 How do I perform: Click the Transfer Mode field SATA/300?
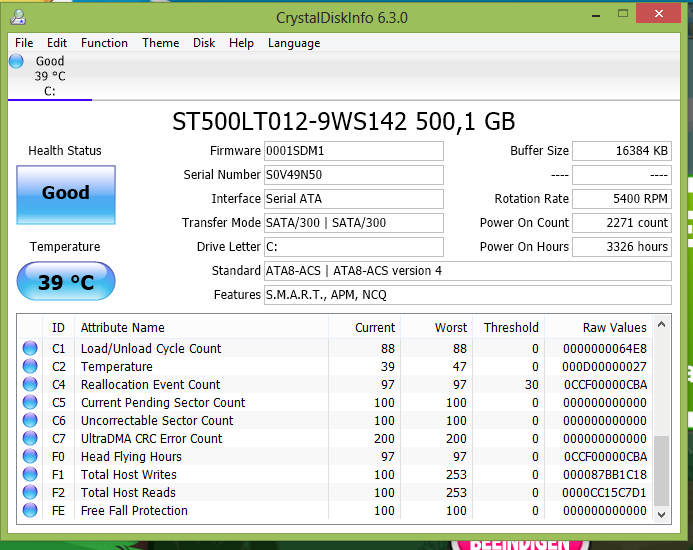(354, 222)
